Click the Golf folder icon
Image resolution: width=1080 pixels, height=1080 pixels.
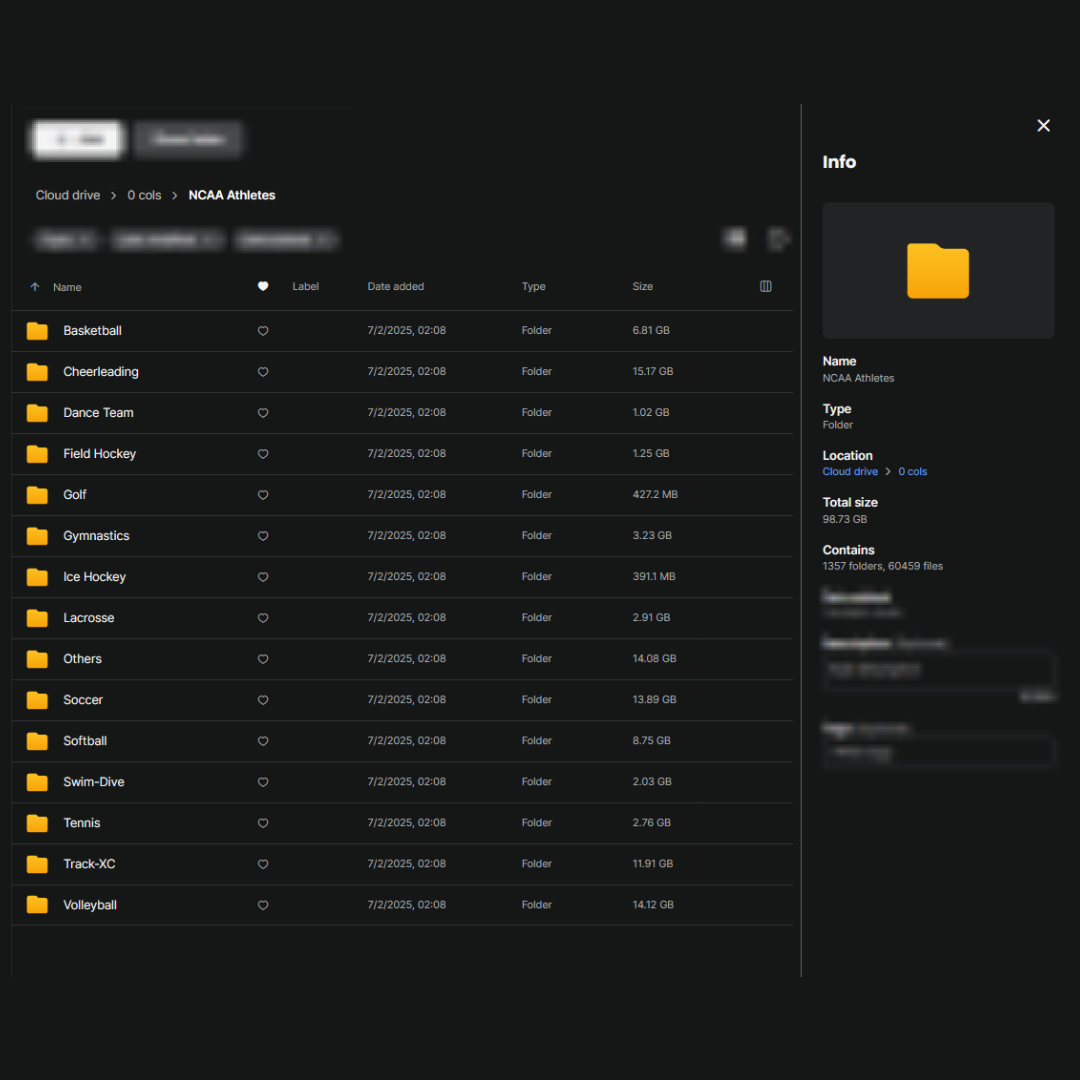[x=37, y=495]
